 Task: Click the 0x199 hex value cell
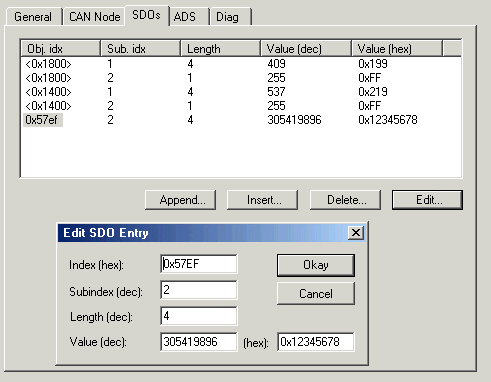click(x=373, y=64)
